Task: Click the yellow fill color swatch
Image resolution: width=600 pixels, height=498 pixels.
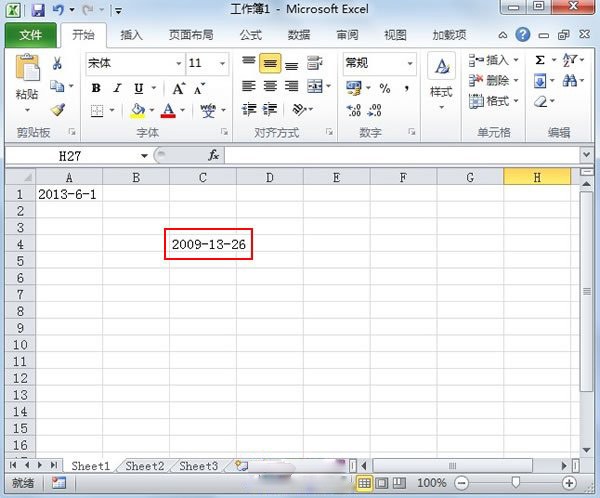Action: tap(138, 111)
